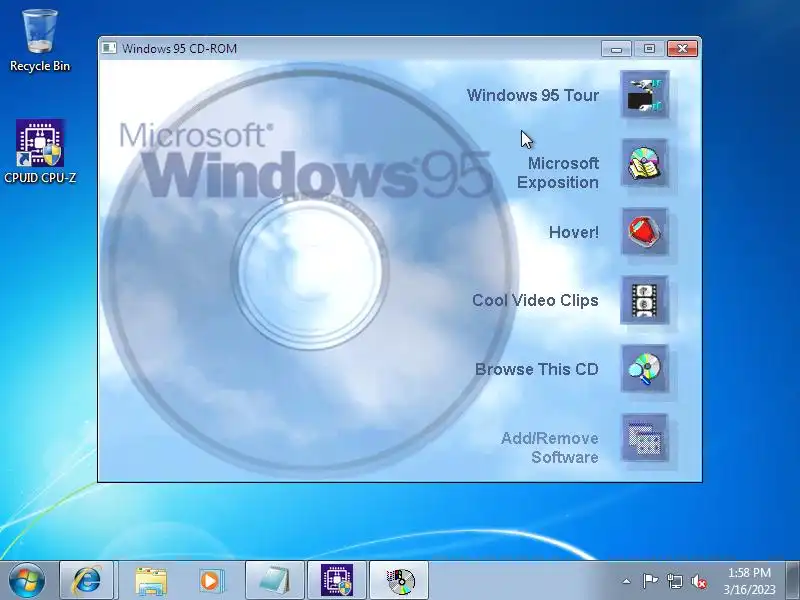Switch to CPU-Z in the taskbar

pyautogui.click(x=337, y=580)
